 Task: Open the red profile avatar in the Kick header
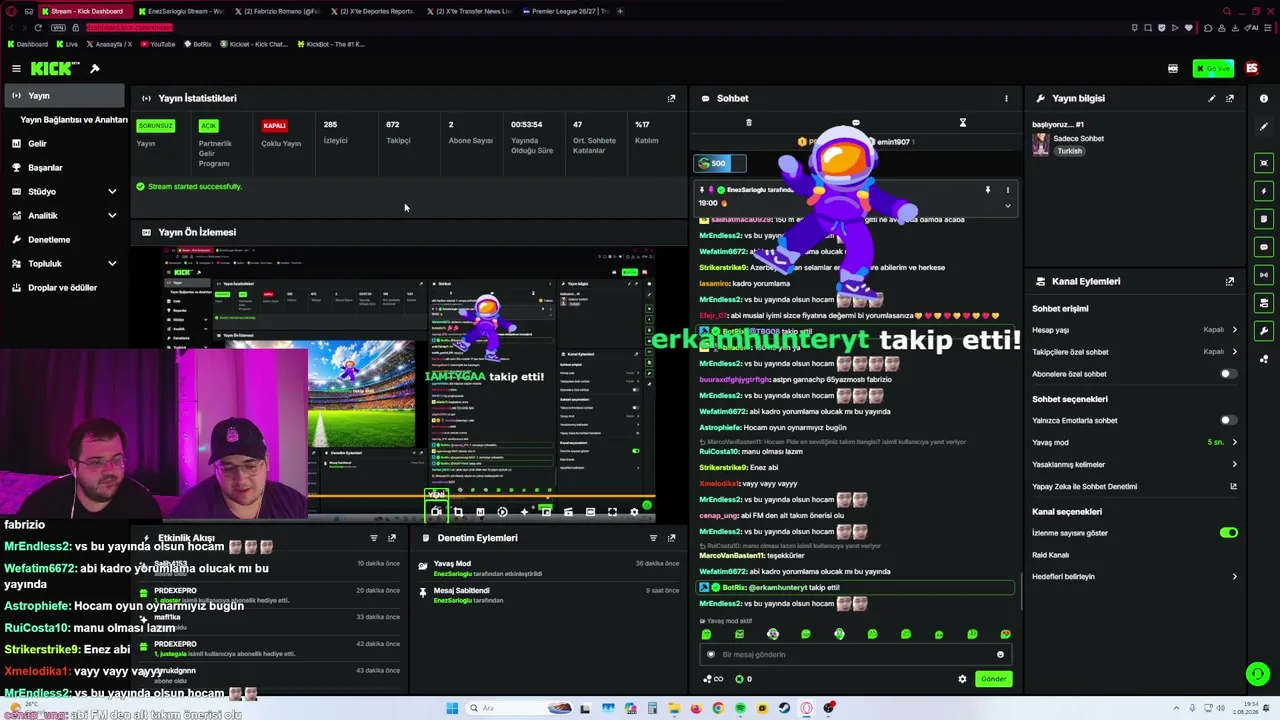click(1252, 68)
